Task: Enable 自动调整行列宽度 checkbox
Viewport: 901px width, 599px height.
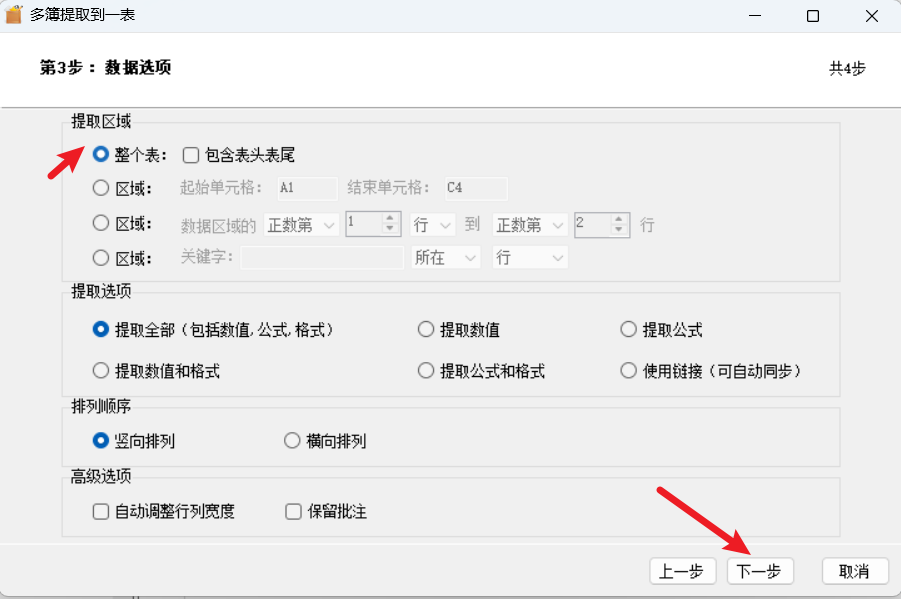Action: point(100,512)
